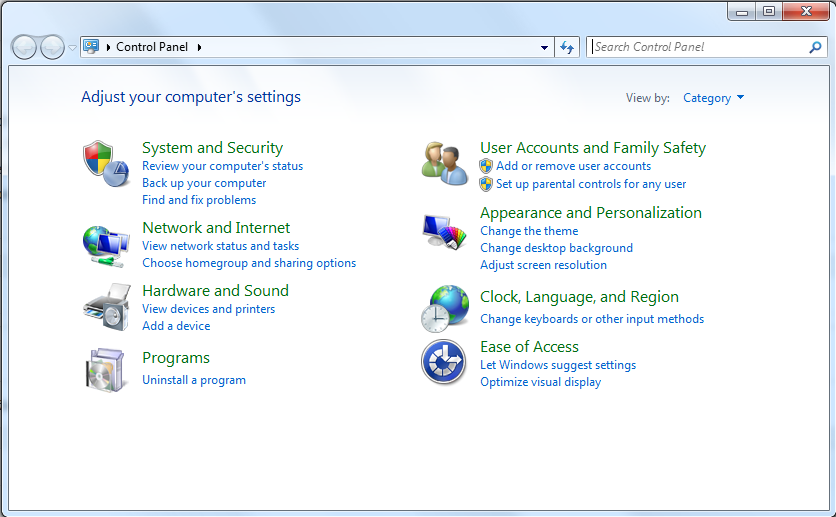This screenshot has width=836, height=517.
Task: Open the Appearance and Personalization monitor icon
Action: [x=445, y=232]
